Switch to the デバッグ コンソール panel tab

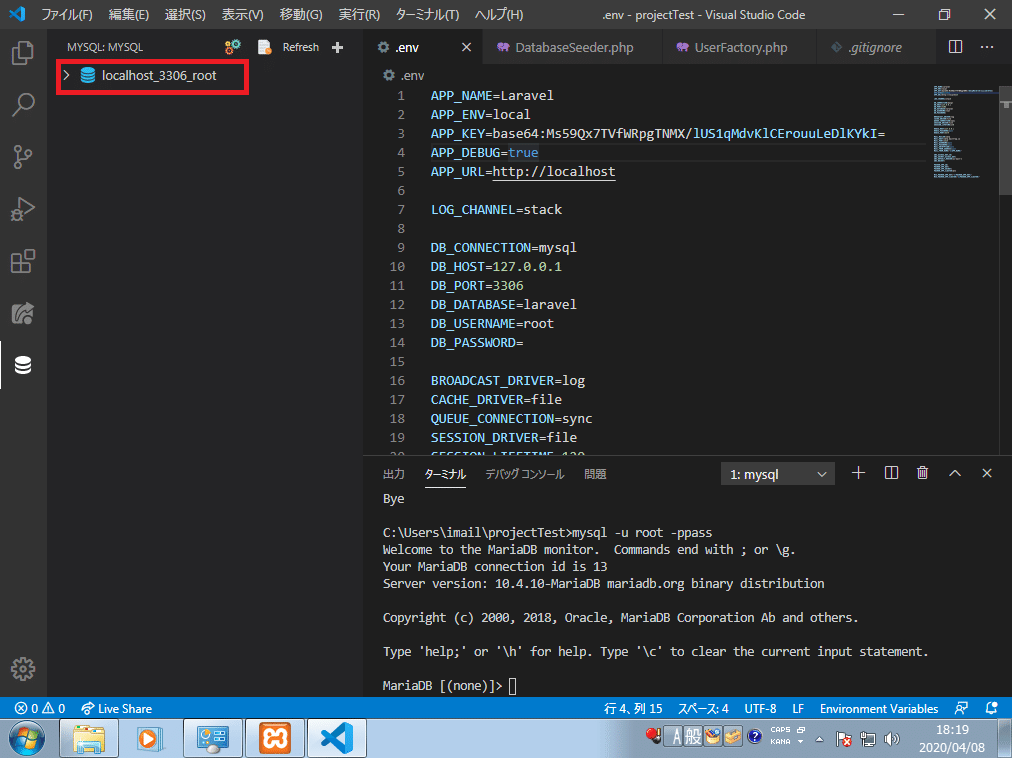pyautogui.click(x=525, y=474)
